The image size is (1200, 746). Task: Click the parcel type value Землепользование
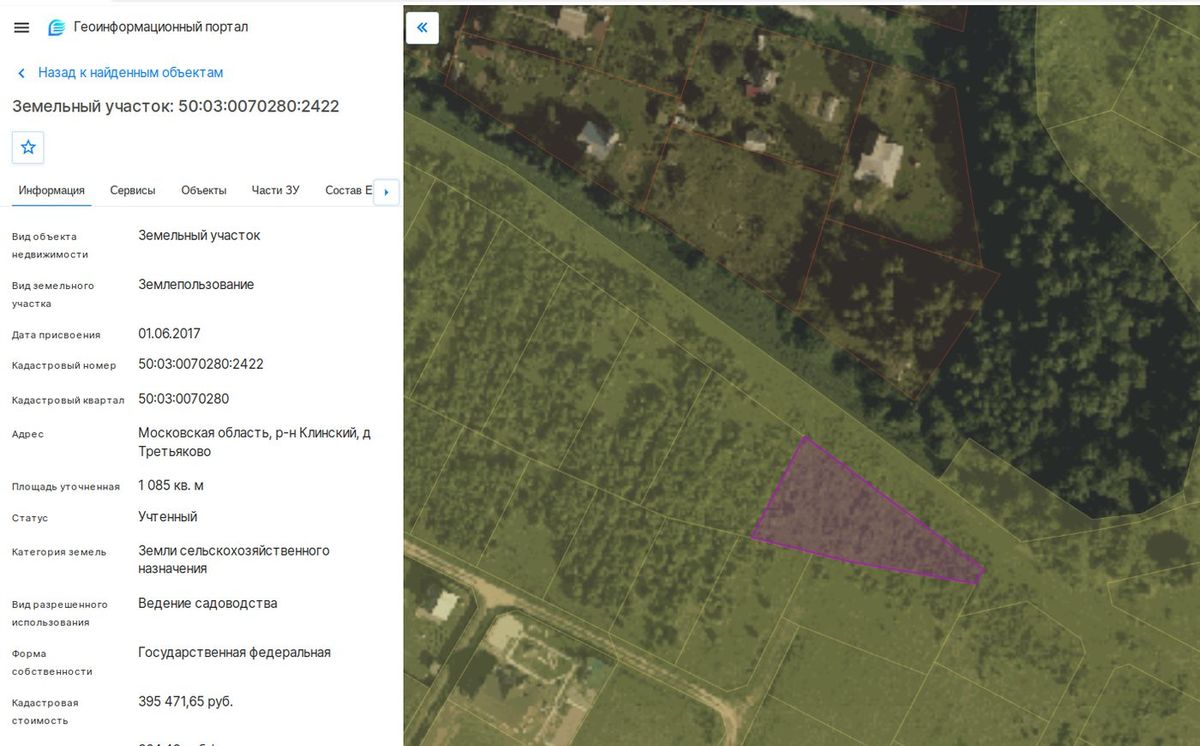point(196,285)
